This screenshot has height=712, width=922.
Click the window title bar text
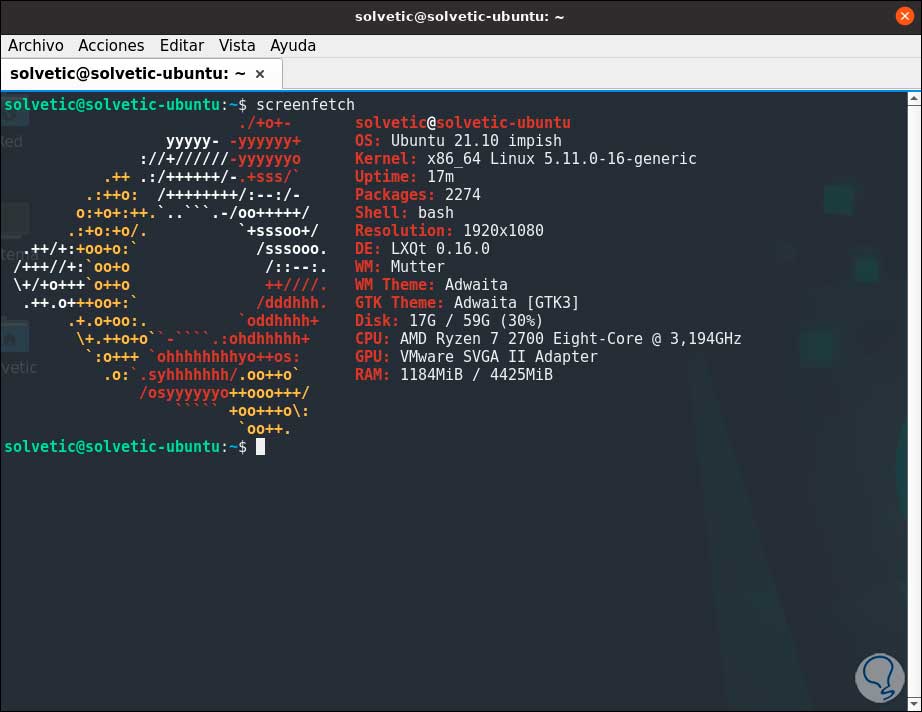click(x=459, y=15)
